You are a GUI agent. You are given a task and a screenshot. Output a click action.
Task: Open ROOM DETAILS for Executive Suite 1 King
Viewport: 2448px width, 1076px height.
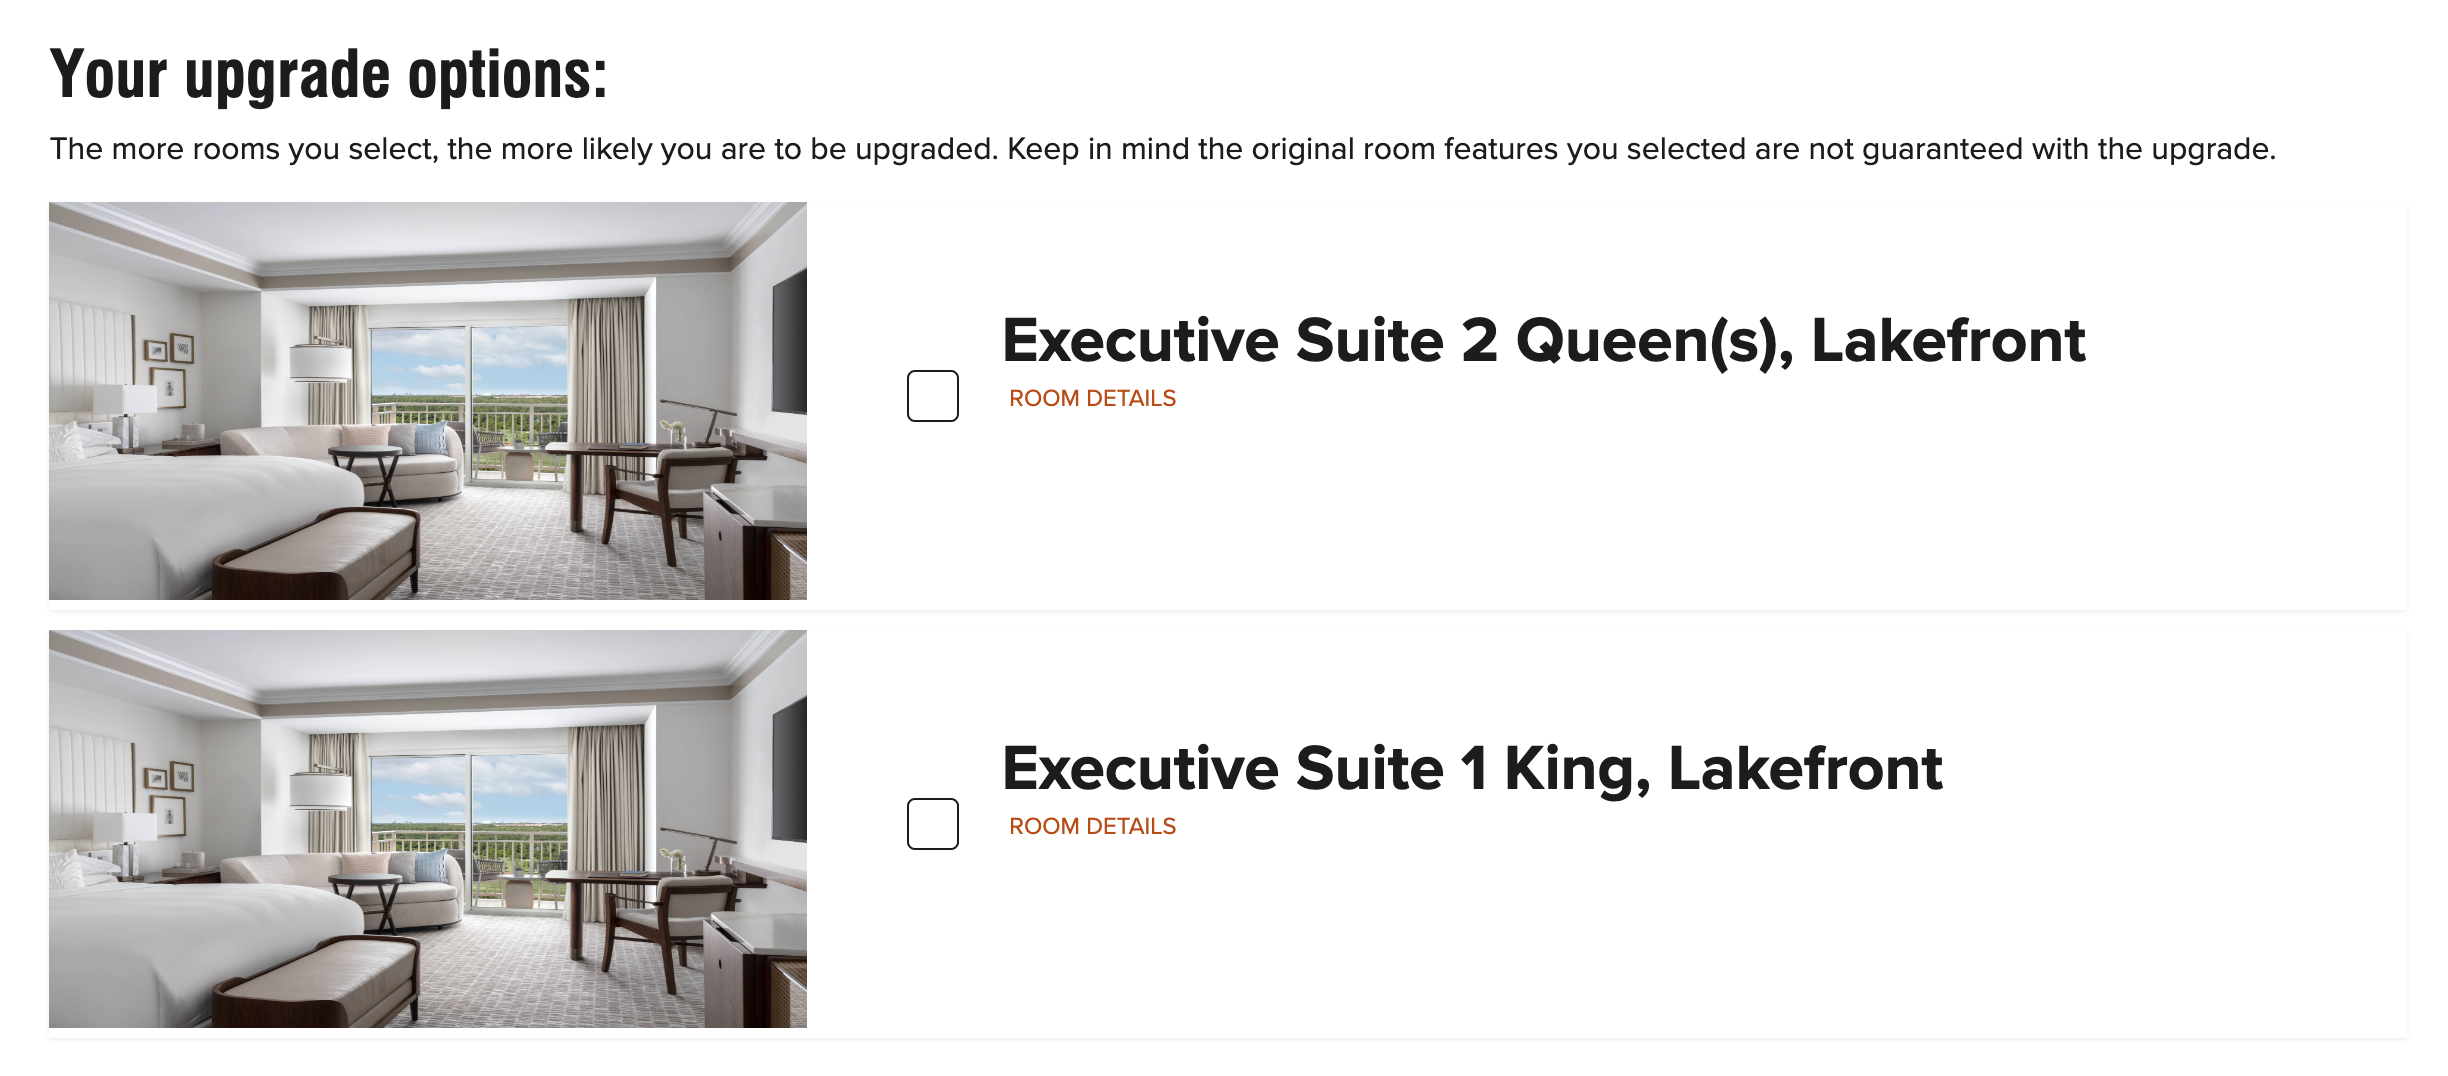tap(1092, 826)
